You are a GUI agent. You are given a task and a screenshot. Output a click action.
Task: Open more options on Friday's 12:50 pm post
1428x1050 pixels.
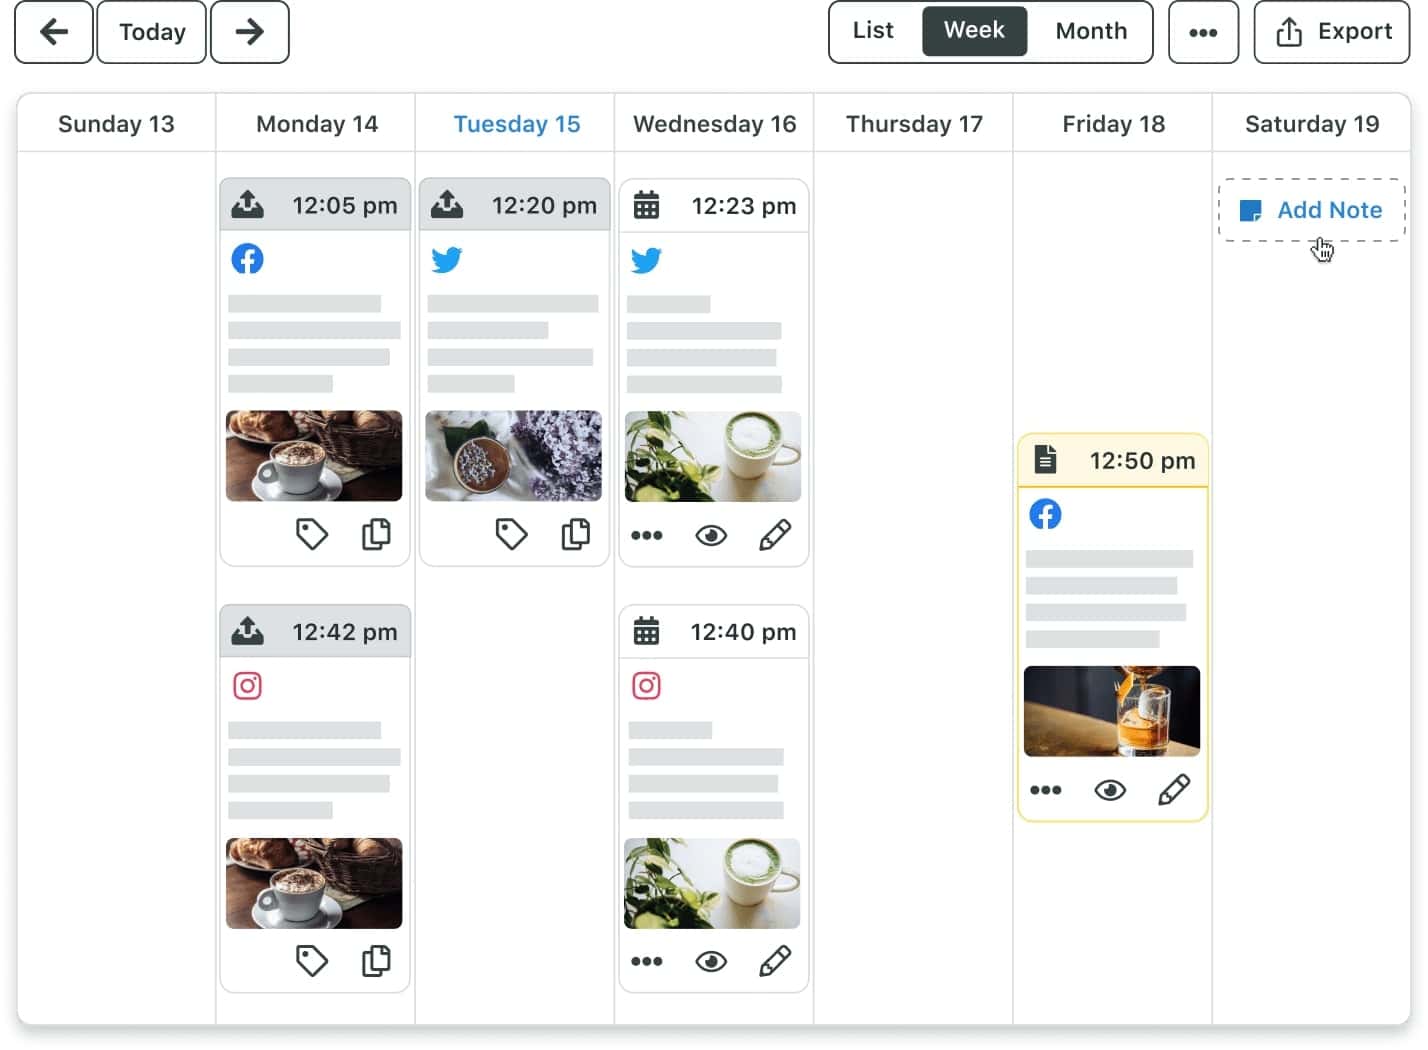tap(1045, 789)
